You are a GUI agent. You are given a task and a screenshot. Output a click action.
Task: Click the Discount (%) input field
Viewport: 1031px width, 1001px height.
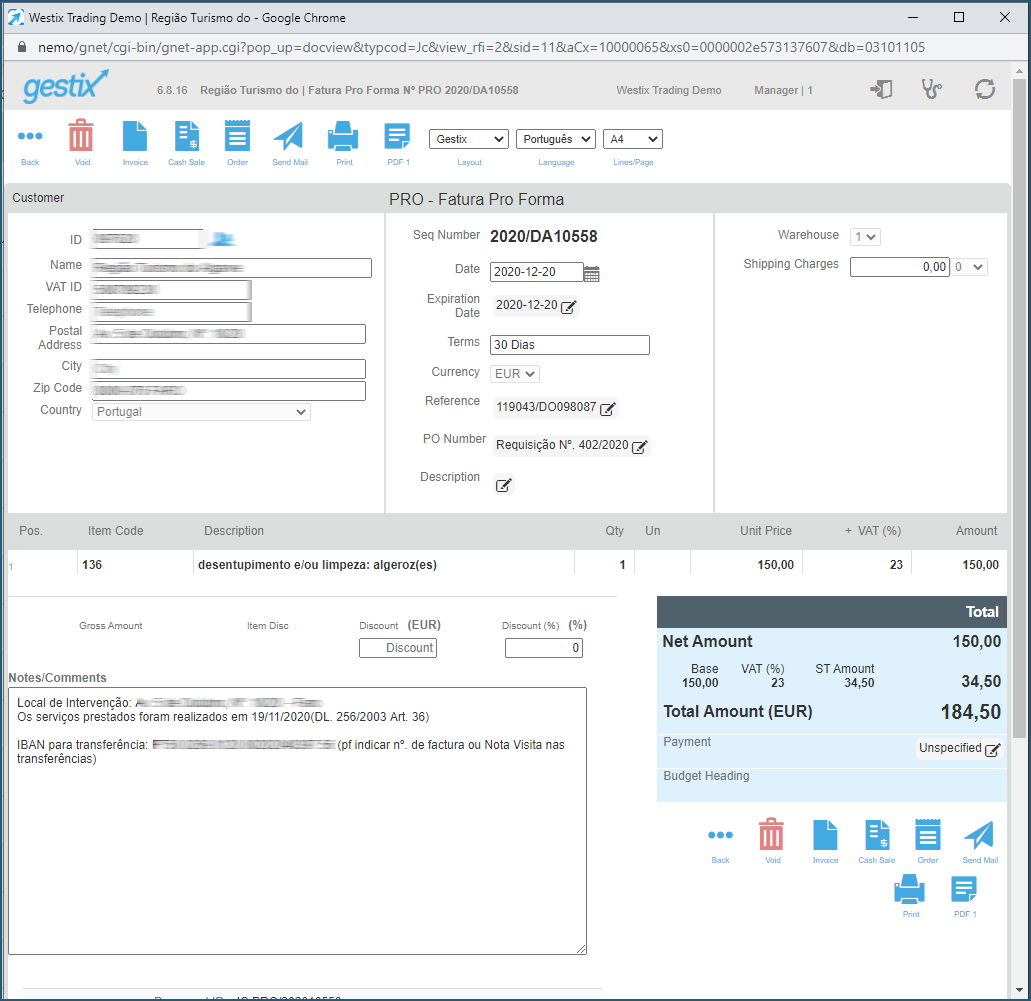pos(544,648)
